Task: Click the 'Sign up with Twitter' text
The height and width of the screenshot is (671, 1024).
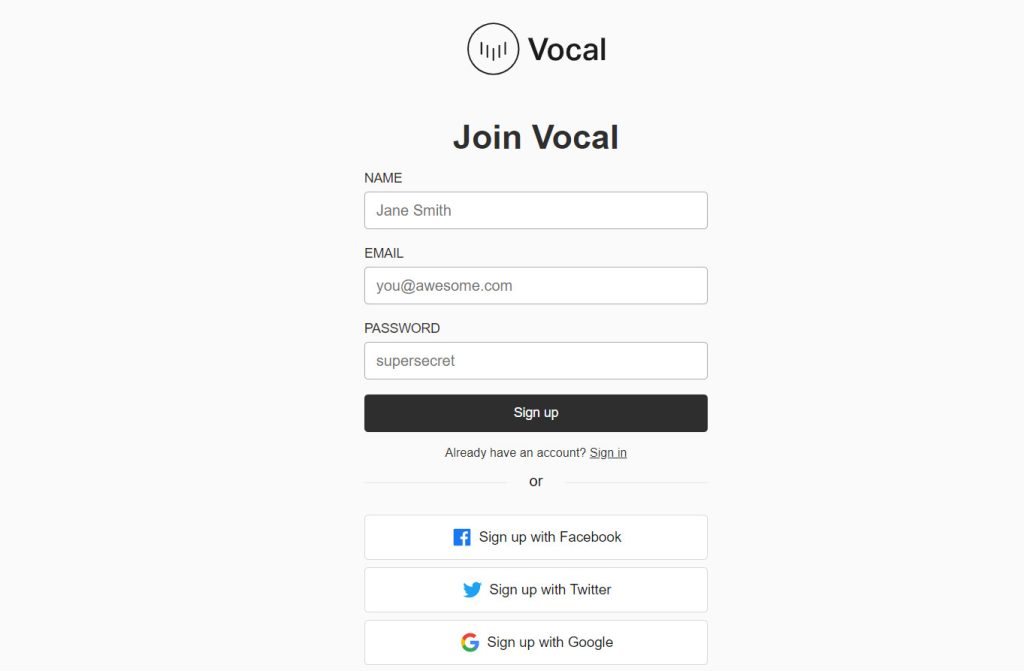Action: (550, 590)
